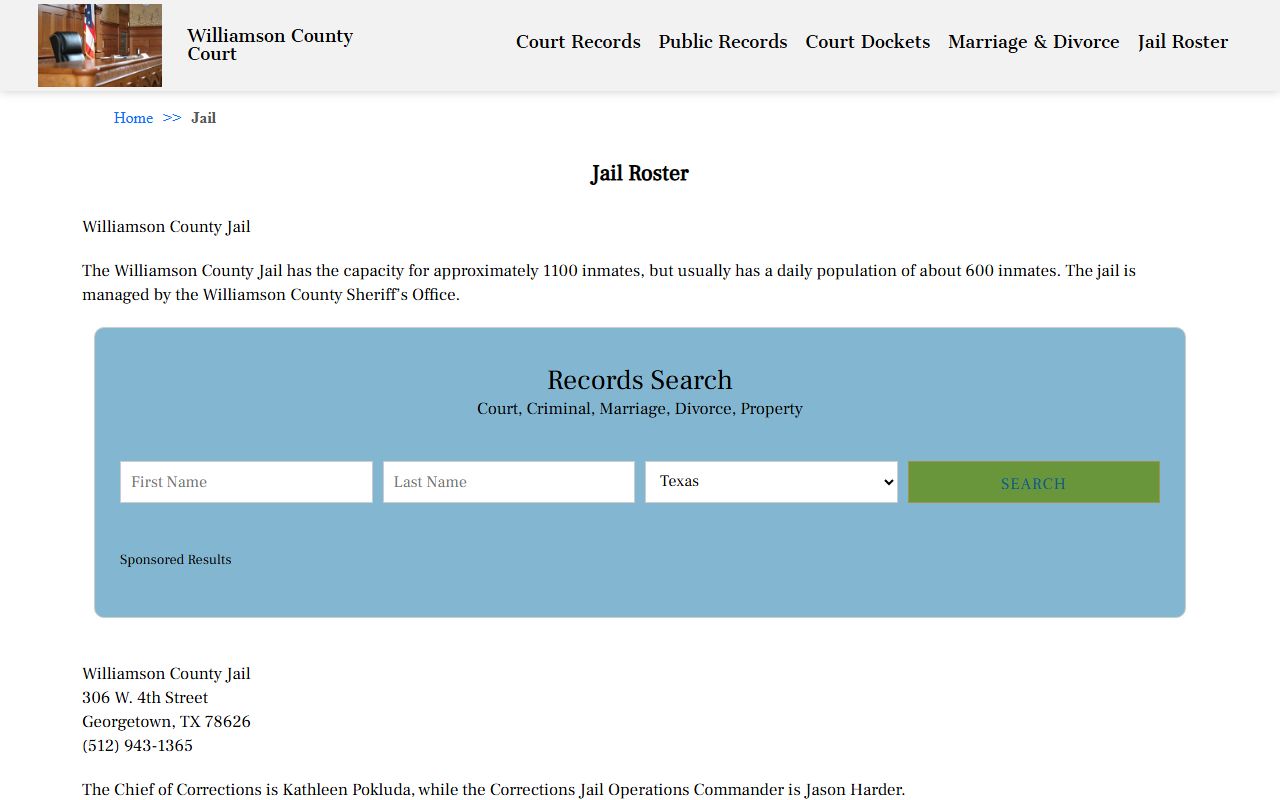
Task: Click the green SEARCH button
Action: [x=1034, y=482]
